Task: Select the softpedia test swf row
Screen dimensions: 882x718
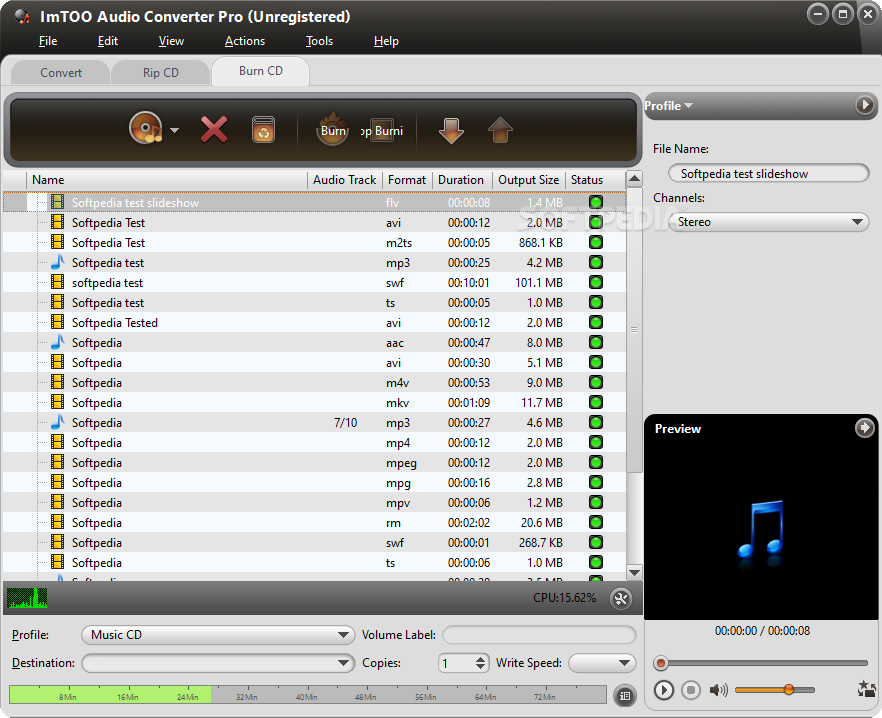Action: 314,282
